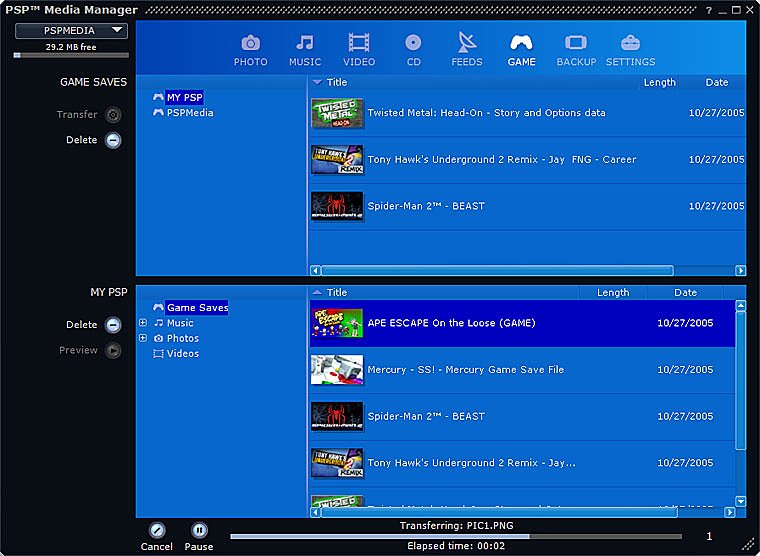This screenshot has height=556, width=760.
Task: Select 'Mercury - SS! - Mercury Game Save File'
Action: click(x=466, y=369)
